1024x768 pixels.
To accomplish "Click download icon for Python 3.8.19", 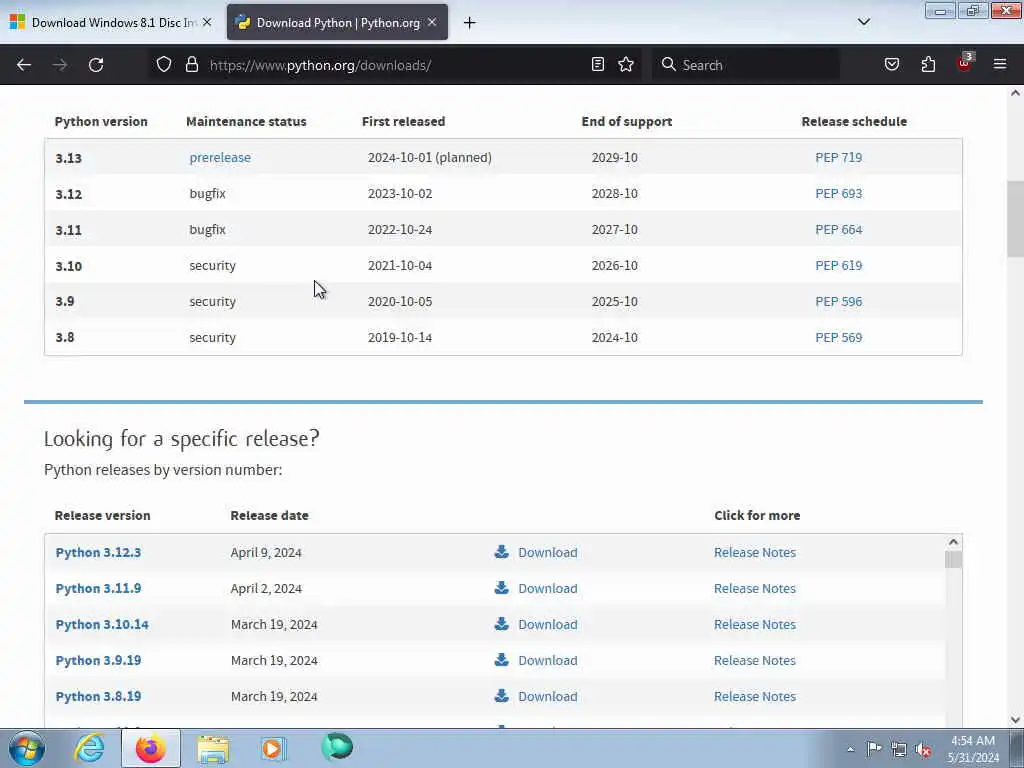I will 502,696.
